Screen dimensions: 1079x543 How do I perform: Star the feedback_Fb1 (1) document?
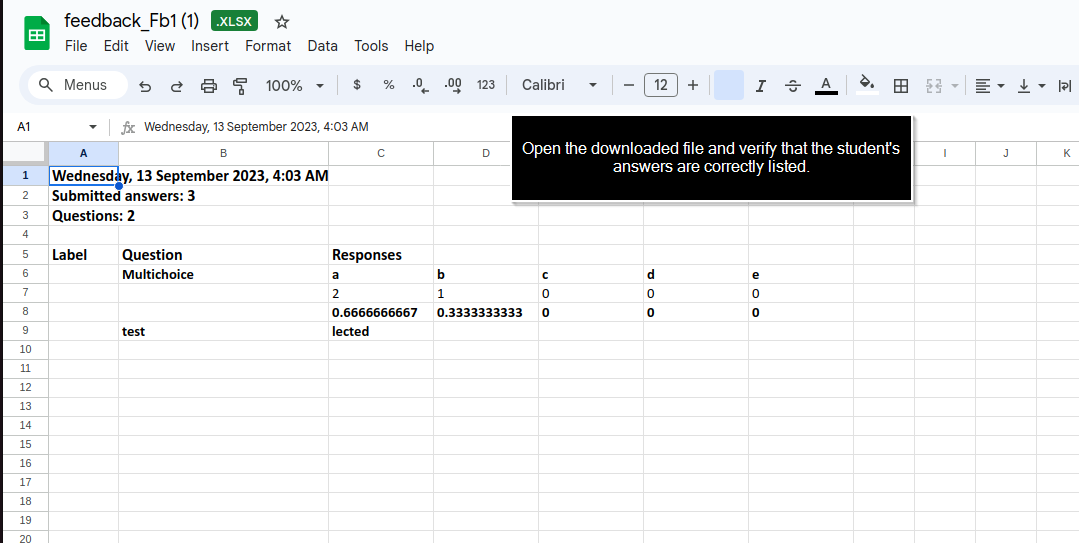point(281,22)
